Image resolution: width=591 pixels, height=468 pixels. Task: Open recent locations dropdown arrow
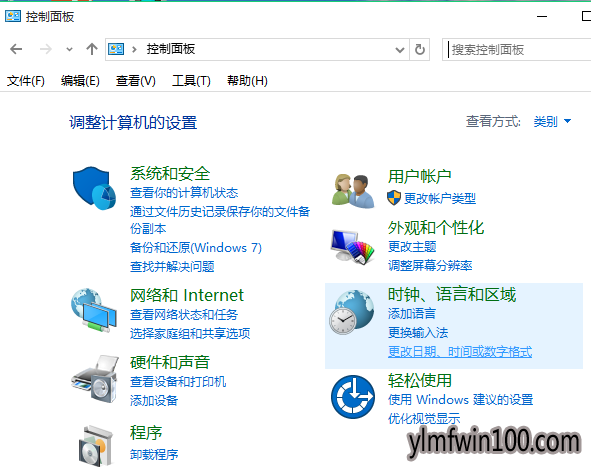(x=69, y=49)
